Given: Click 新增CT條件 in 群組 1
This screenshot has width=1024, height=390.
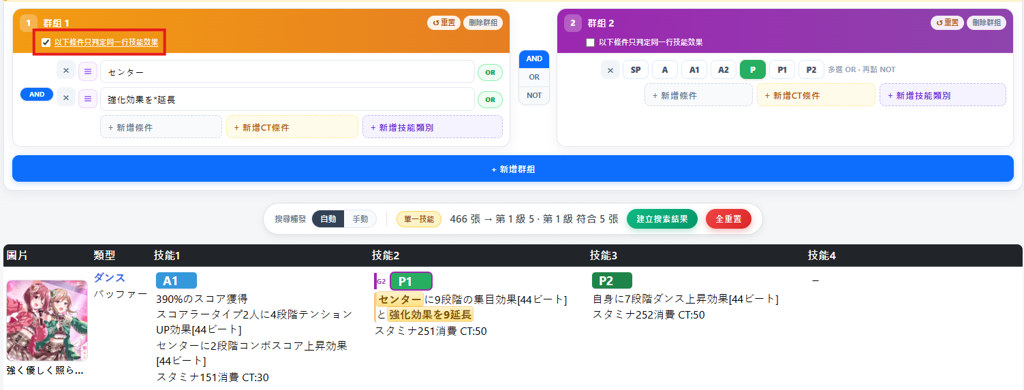Looking at the screenshot, I should (293, 127).
